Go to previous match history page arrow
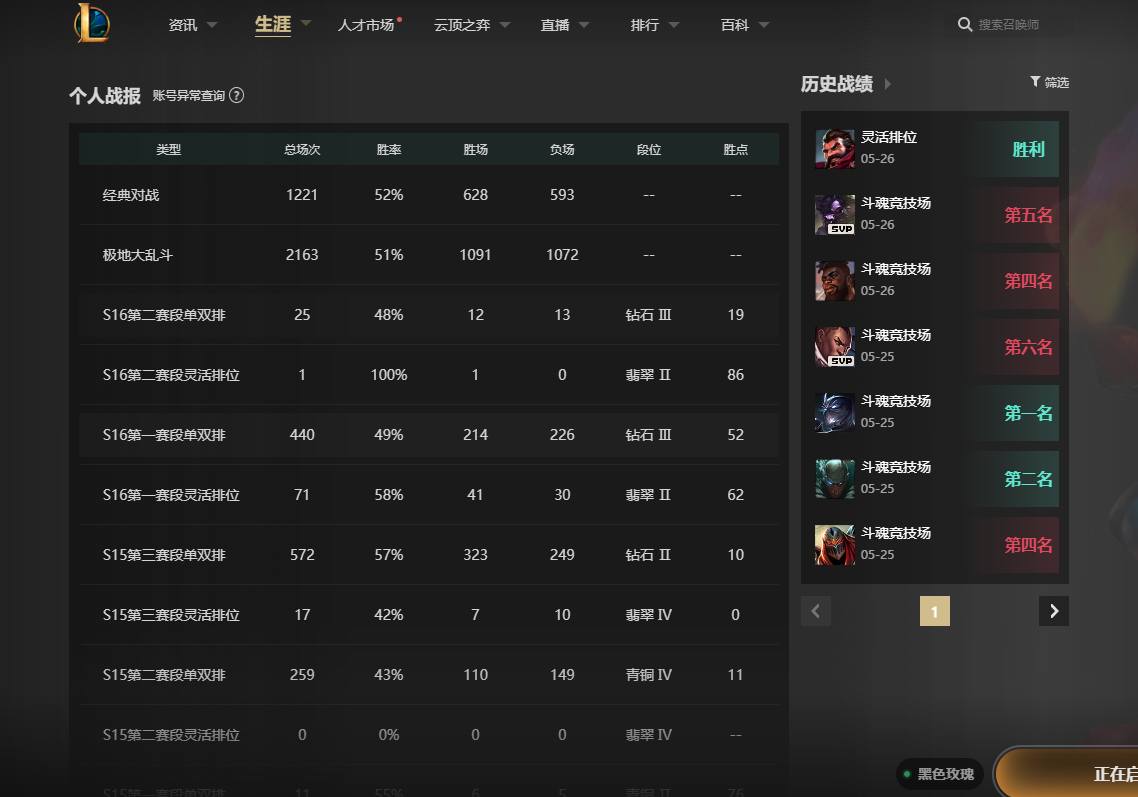The height and width of the screenshot is (797, 1138). click(x=816, y=611)
